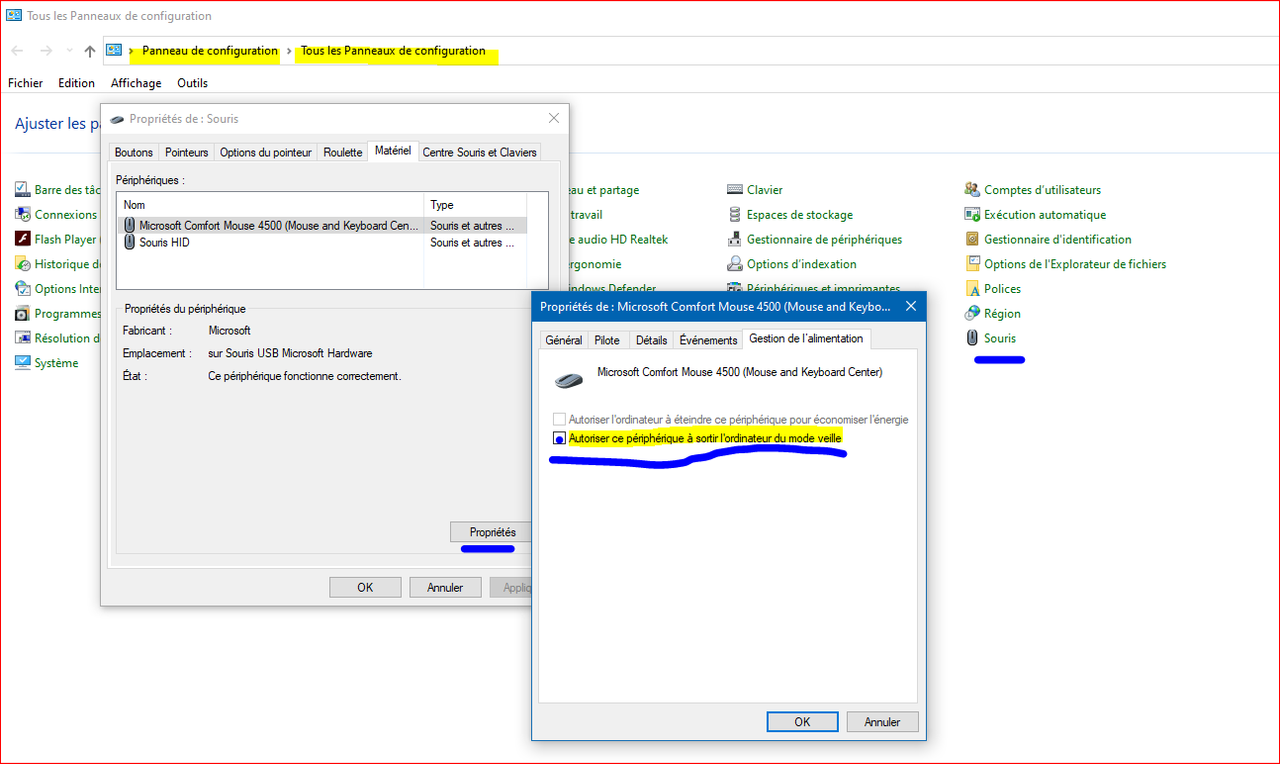The image size is (1280, 764).
Task: Click the Connexions icon in Control Panel
Action: pyautogui.click(x=24, y=214)
